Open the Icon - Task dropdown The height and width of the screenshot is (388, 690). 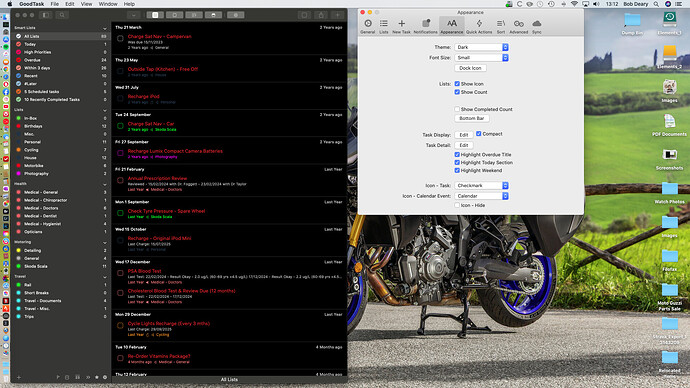tap(481, 186)
